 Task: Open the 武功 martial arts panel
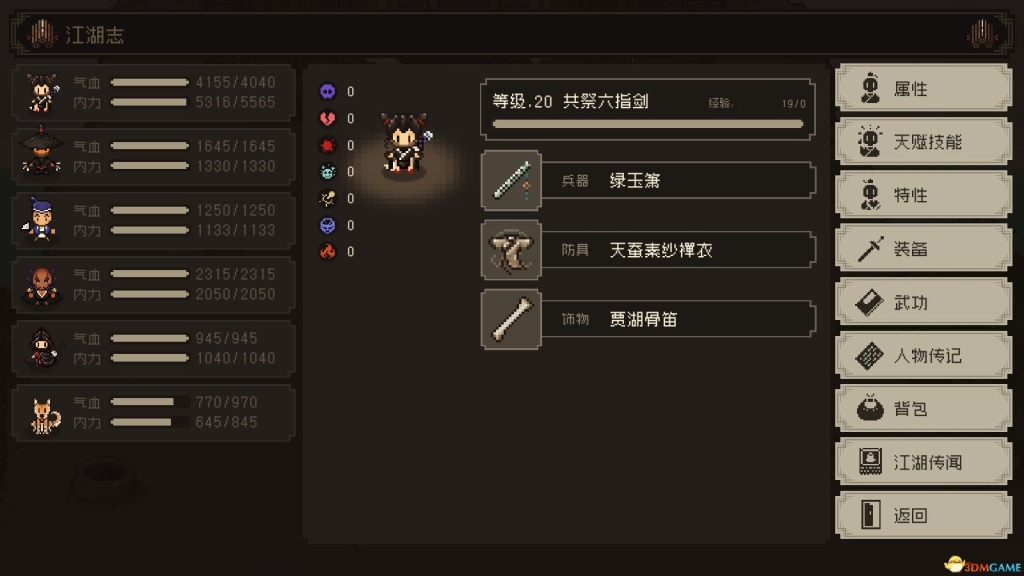pos(923,302)
